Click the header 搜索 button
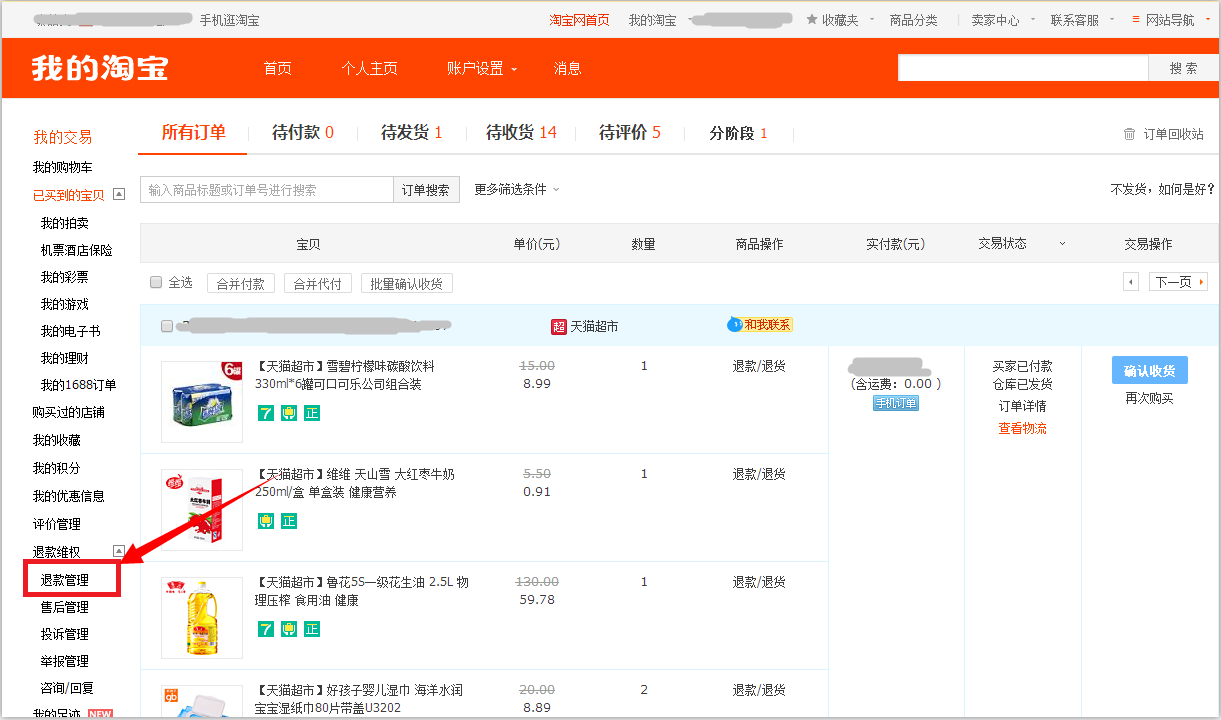 pos(1184,68)
